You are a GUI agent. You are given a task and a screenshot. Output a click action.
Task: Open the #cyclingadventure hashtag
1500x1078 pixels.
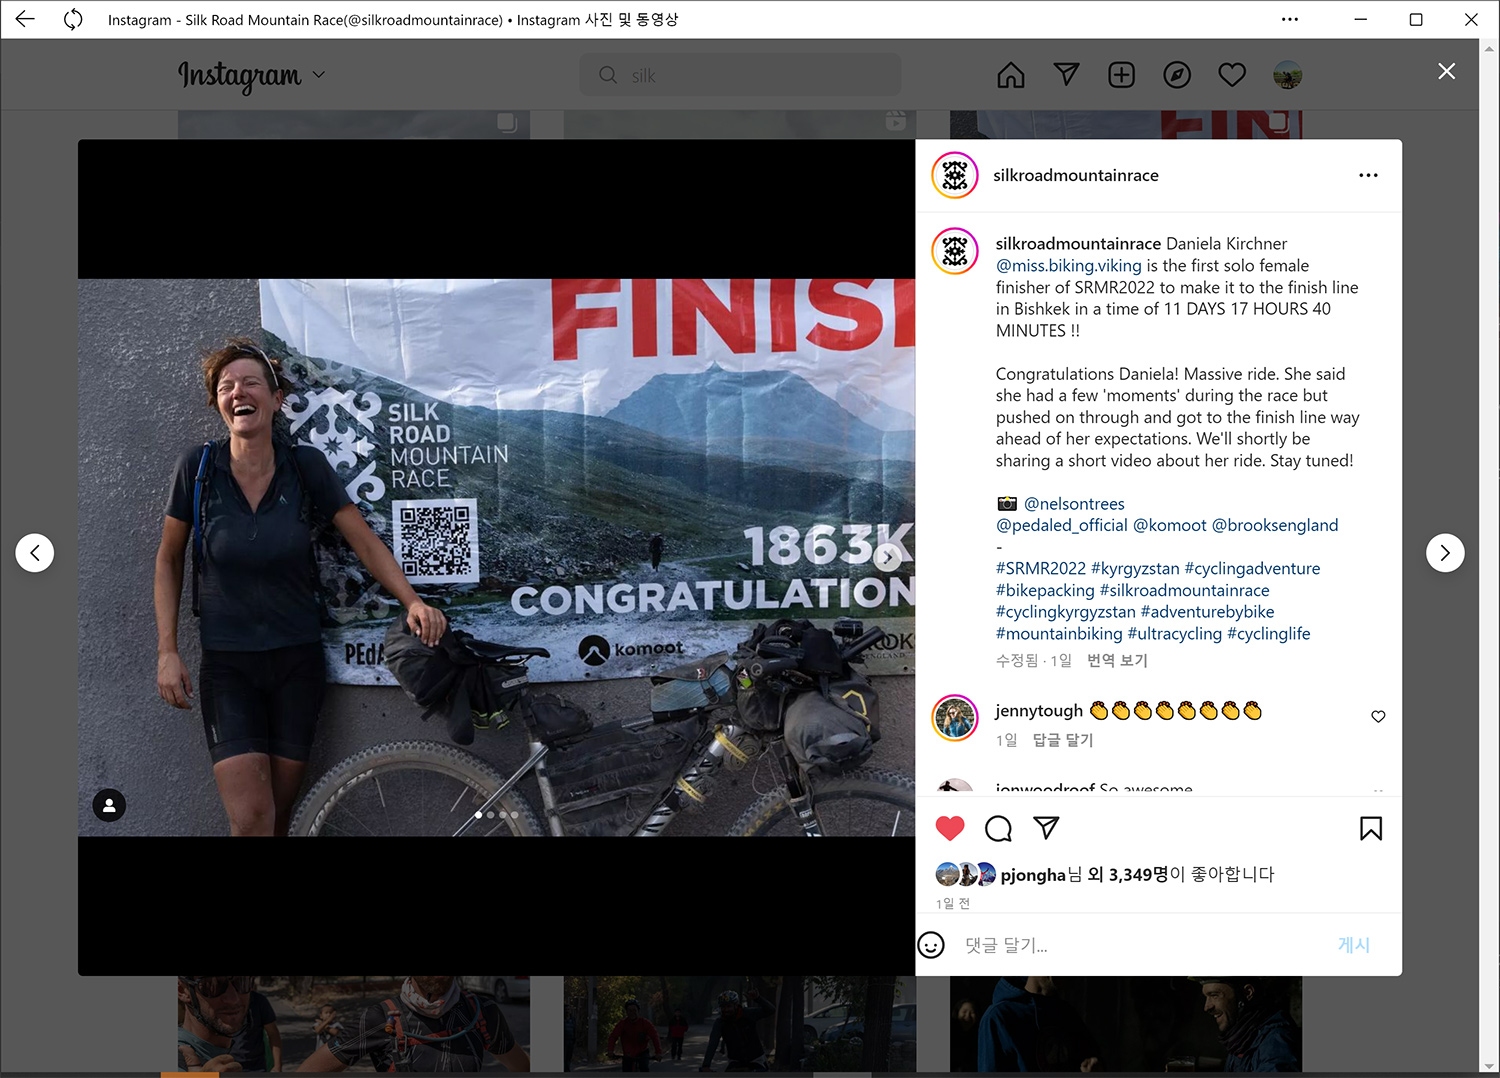coord(1252,569)
